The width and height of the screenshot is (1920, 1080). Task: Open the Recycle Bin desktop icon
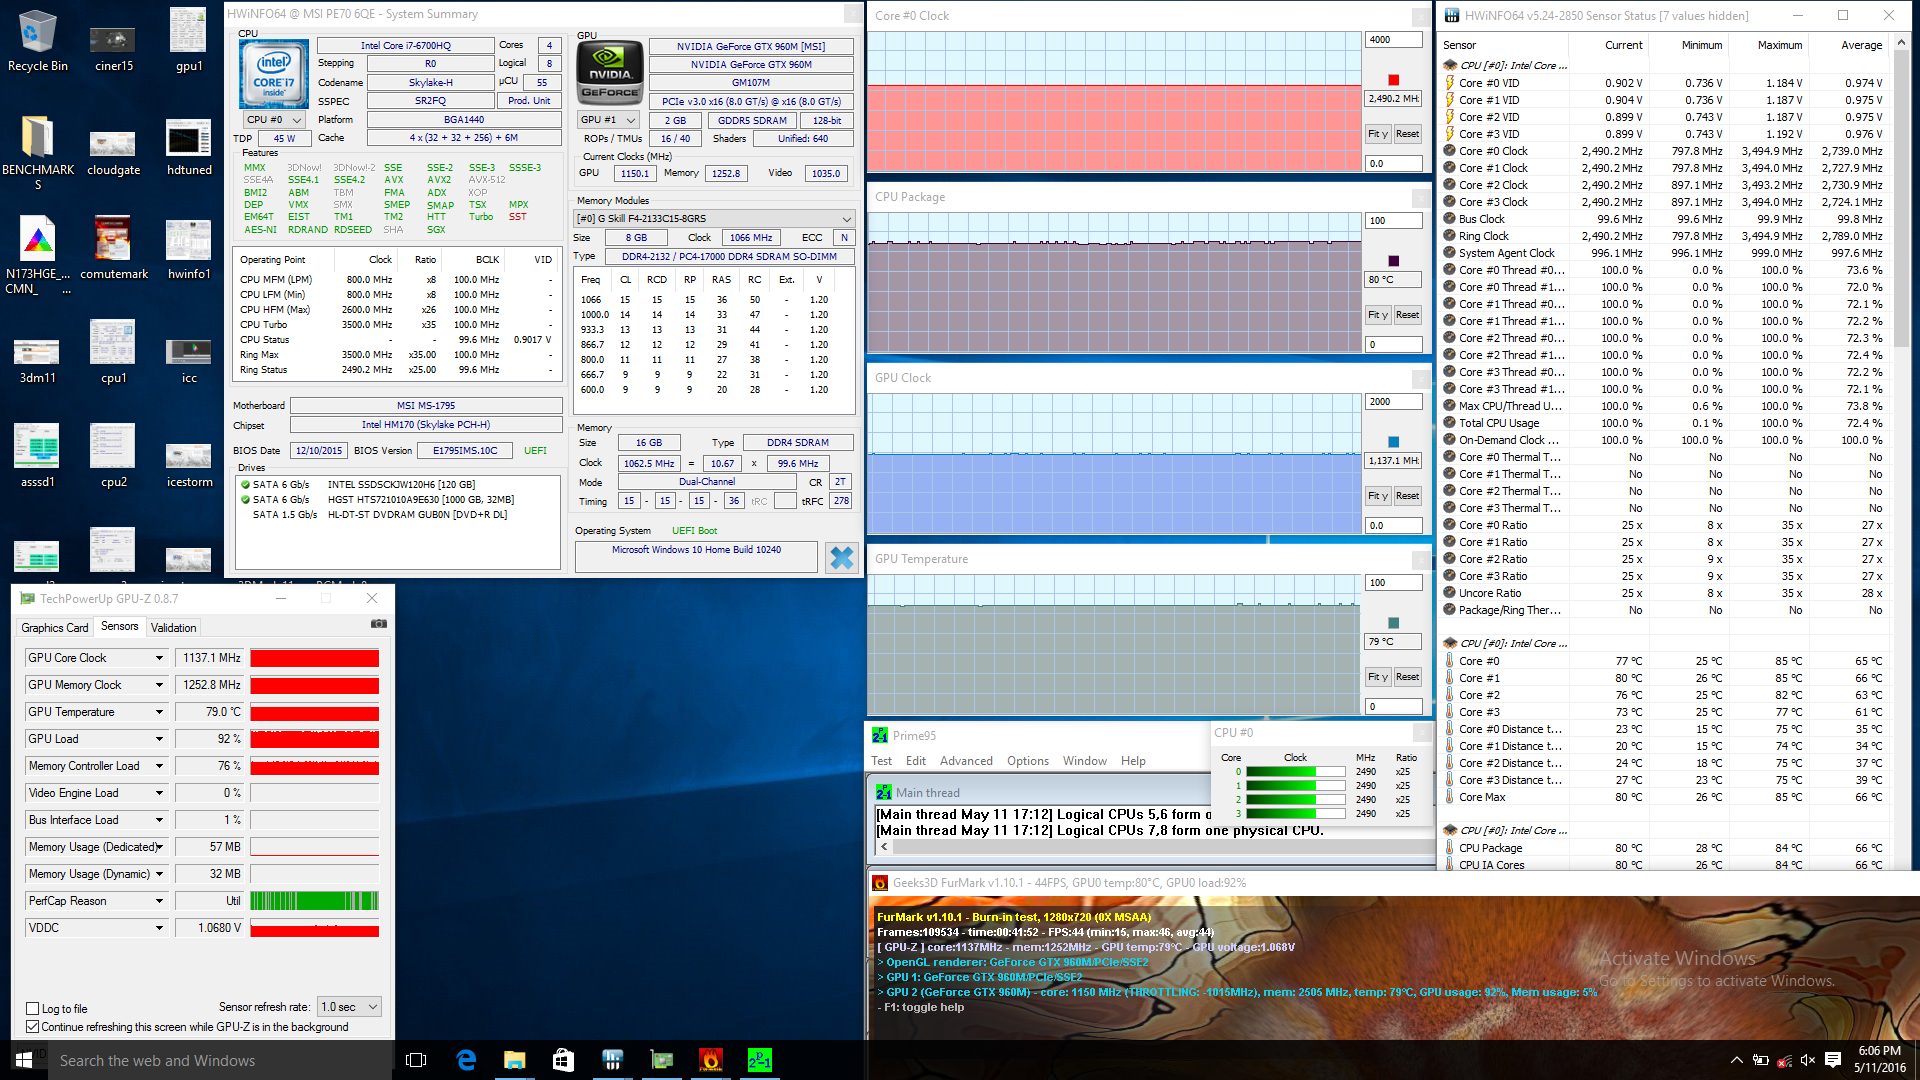pos(38,40)
